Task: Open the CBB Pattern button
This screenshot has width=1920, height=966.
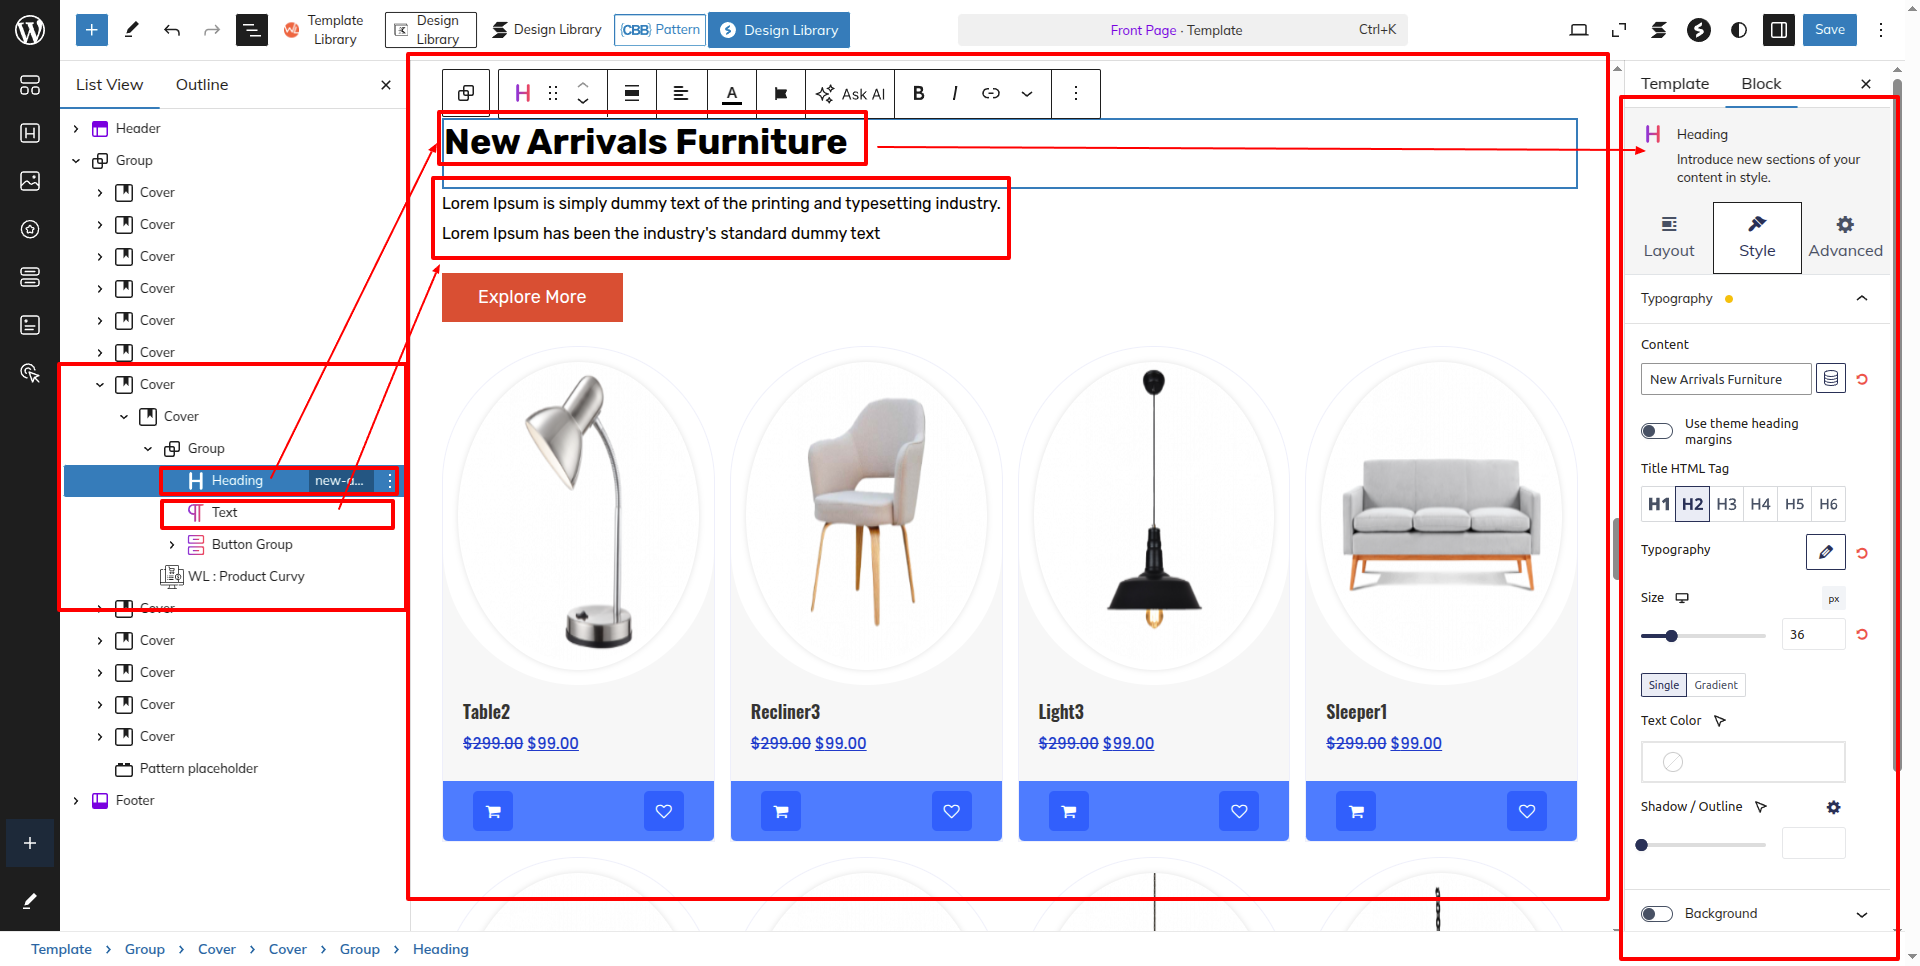Action: pyautogui.click(x=660, y=30)
